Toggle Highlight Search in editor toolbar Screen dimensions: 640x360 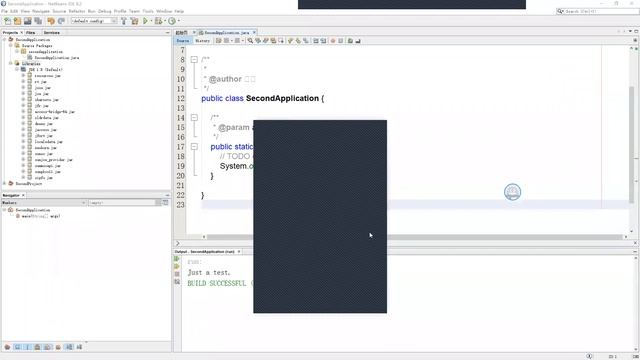(273, 41)
